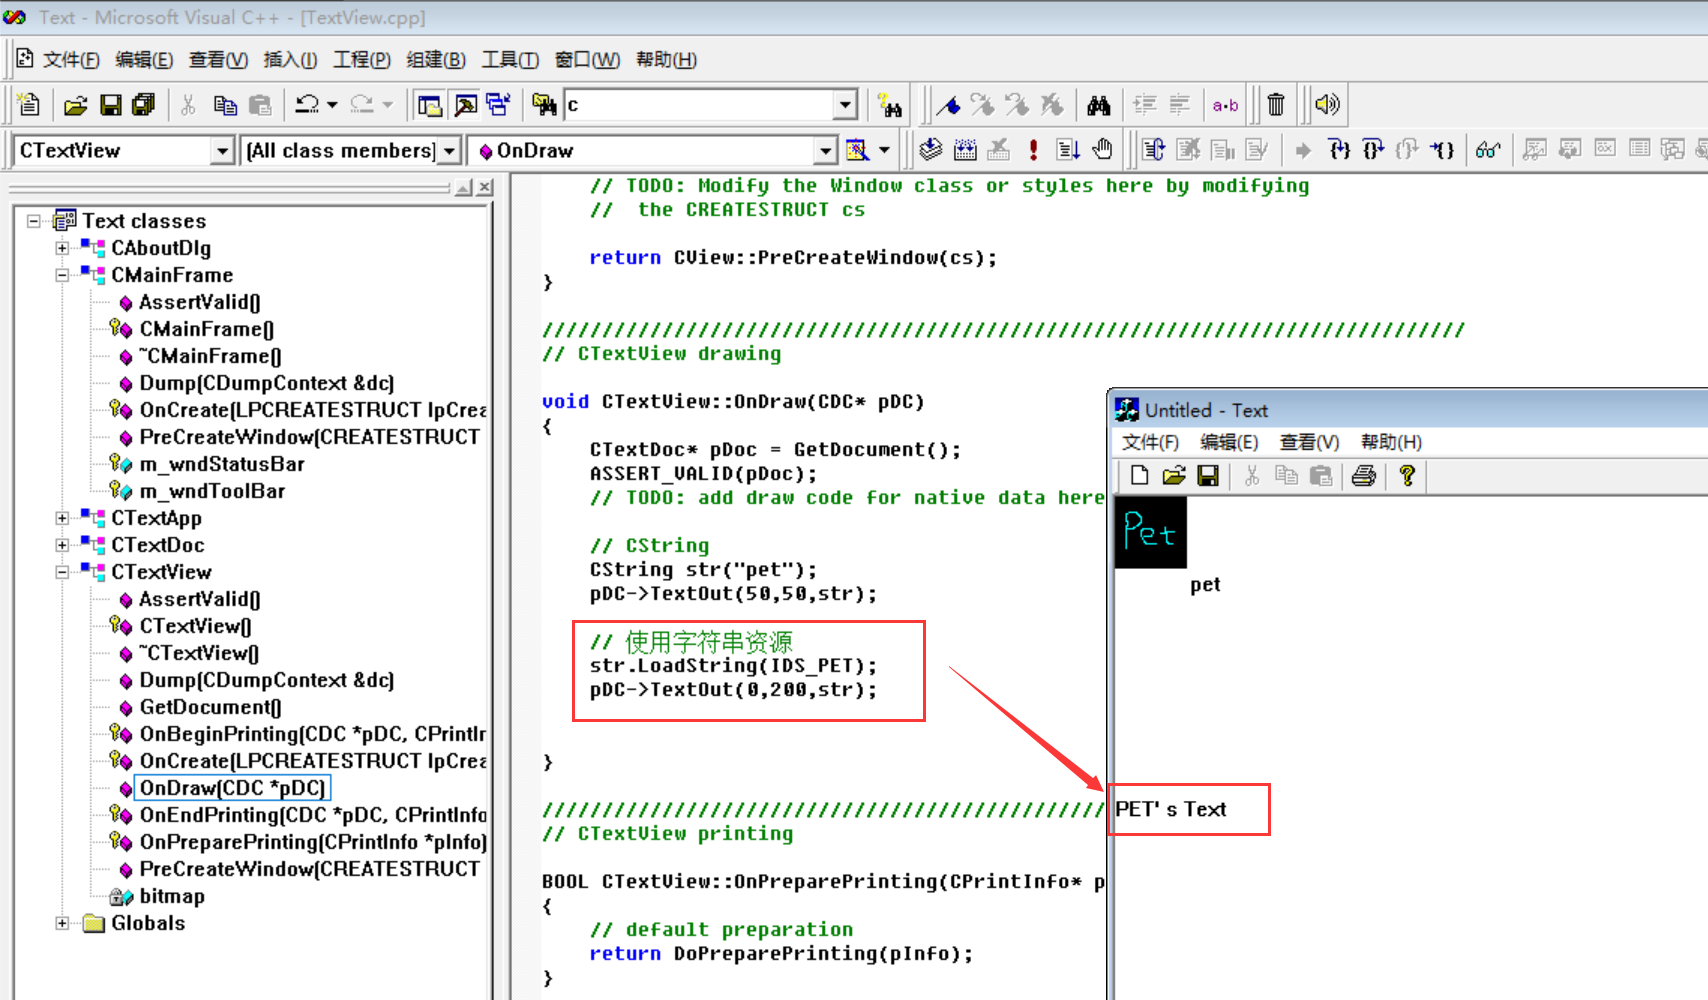
Task: Click the Compile icon
Action: tap(931, 150)
